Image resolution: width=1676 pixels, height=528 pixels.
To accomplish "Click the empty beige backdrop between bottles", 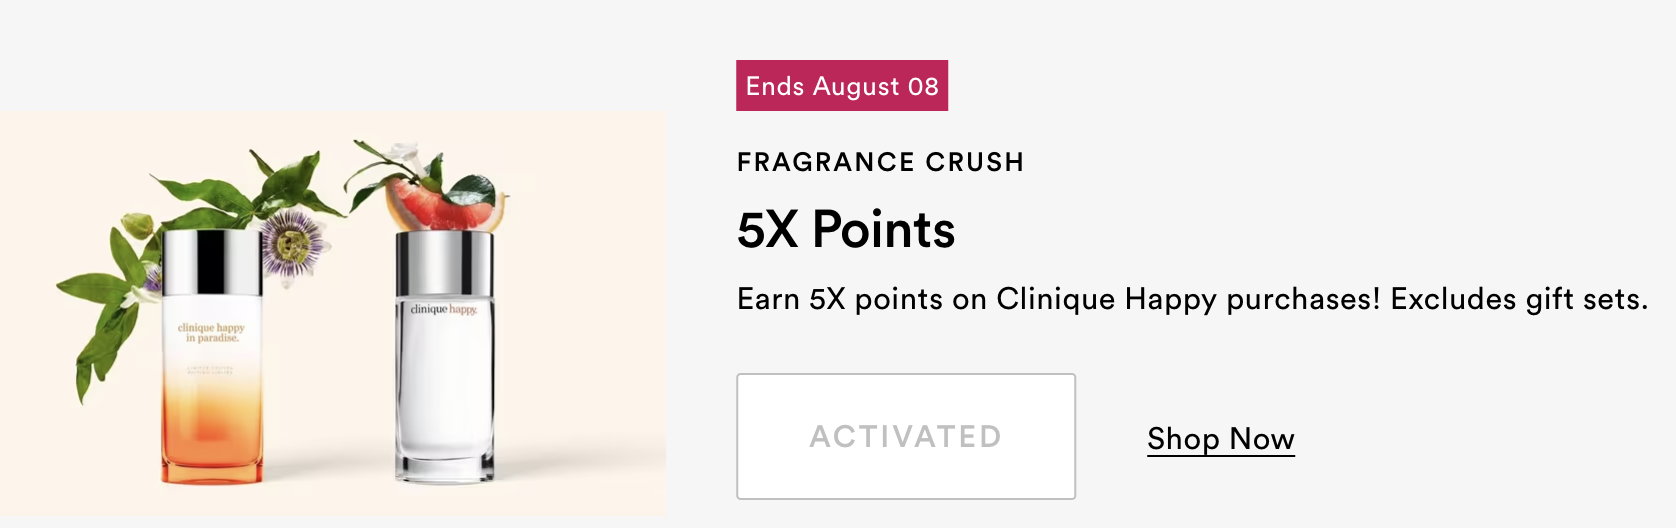I will click(x=330, y=400).
